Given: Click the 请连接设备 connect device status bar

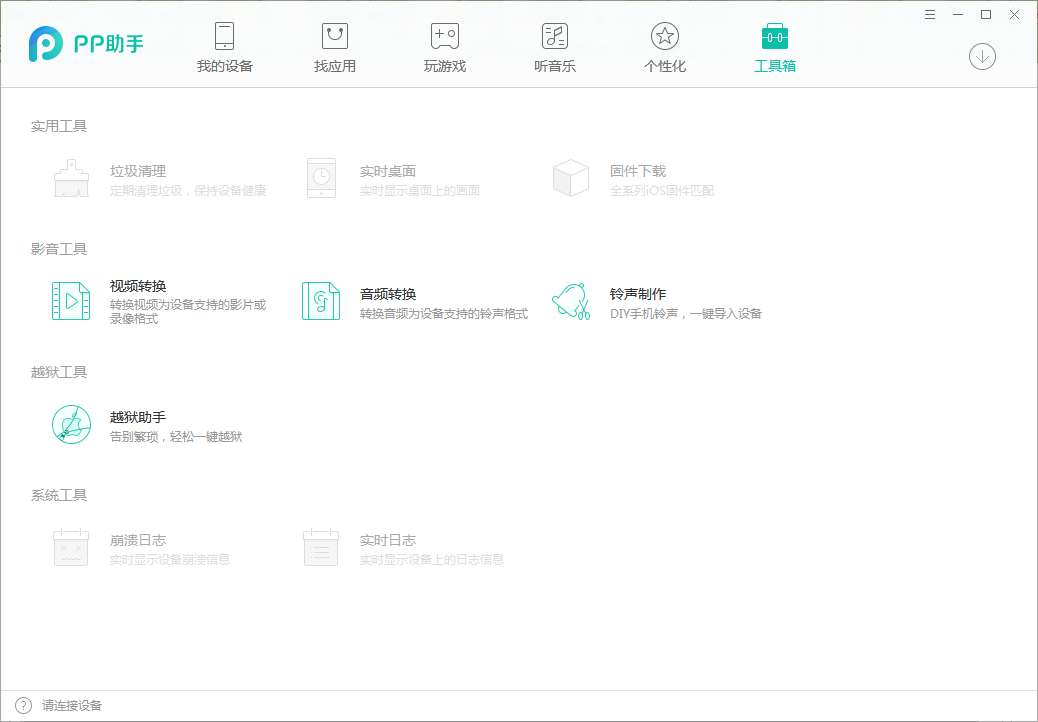Looking at the screenshot, I should [x=72, y=705].
